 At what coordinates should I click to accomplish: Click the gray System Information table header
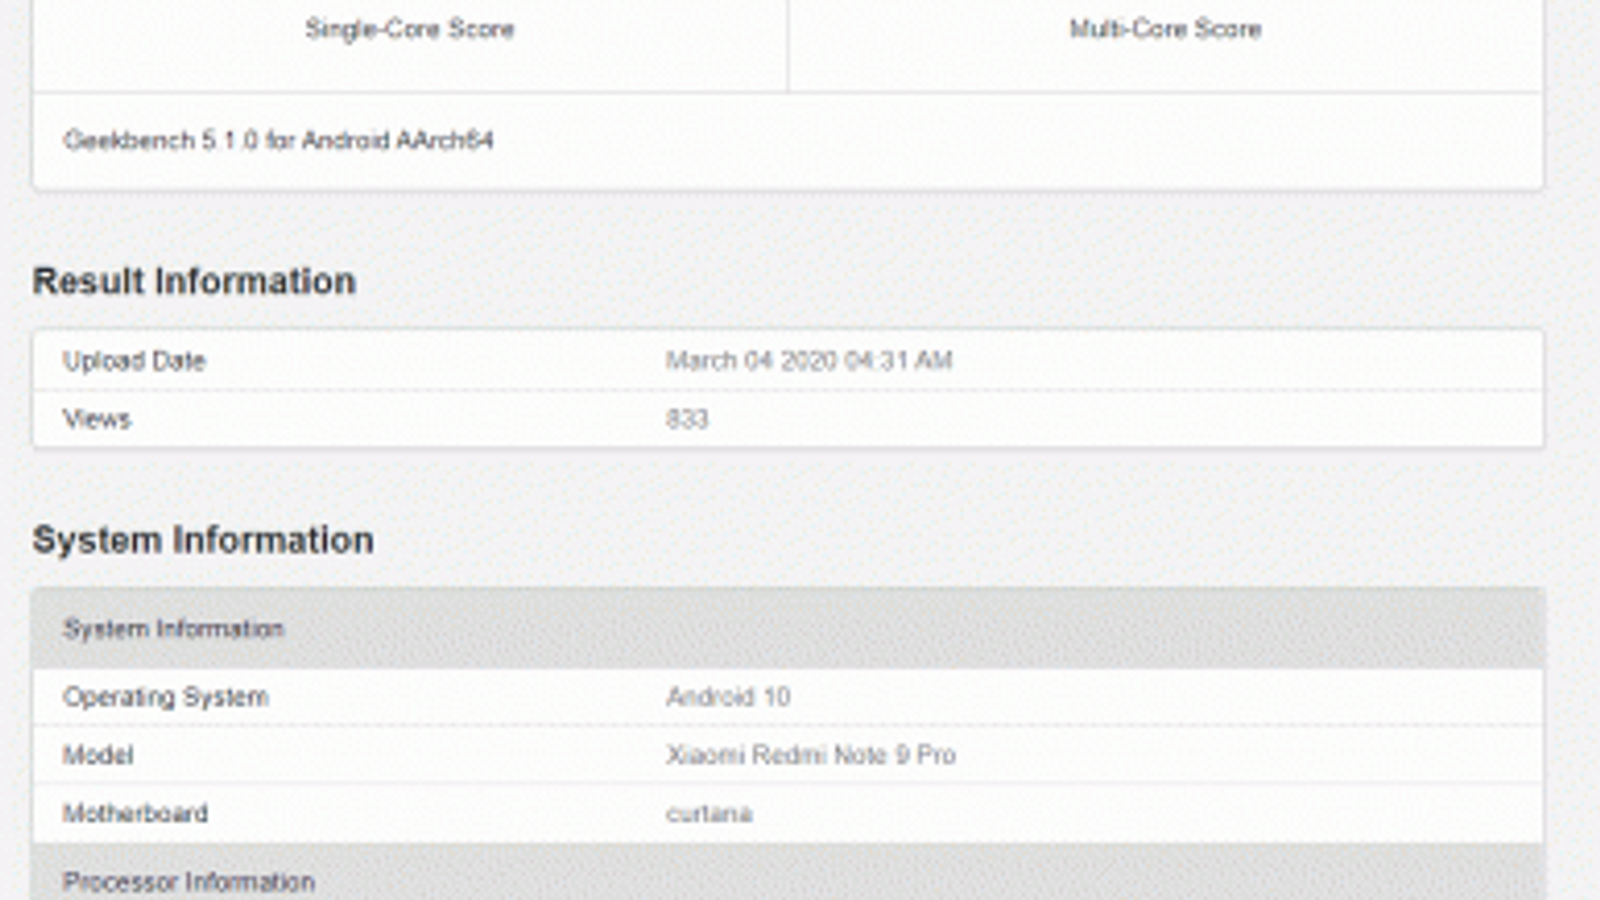tap(174, 629)
